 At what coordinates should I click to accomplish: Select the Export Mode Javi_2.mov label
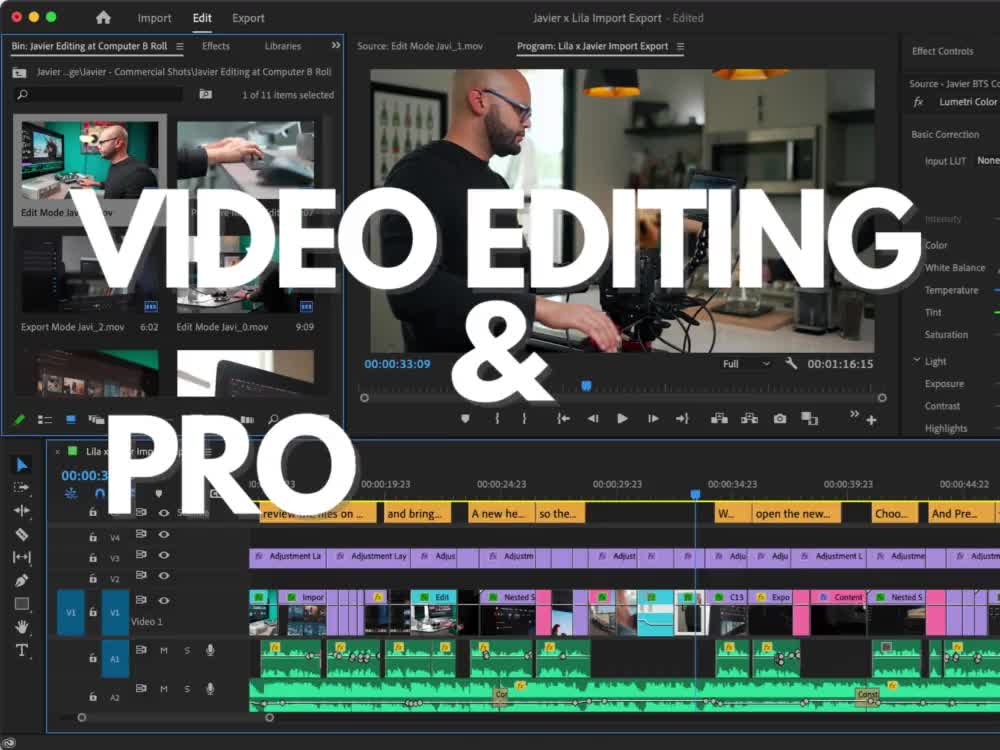(72, 327)
